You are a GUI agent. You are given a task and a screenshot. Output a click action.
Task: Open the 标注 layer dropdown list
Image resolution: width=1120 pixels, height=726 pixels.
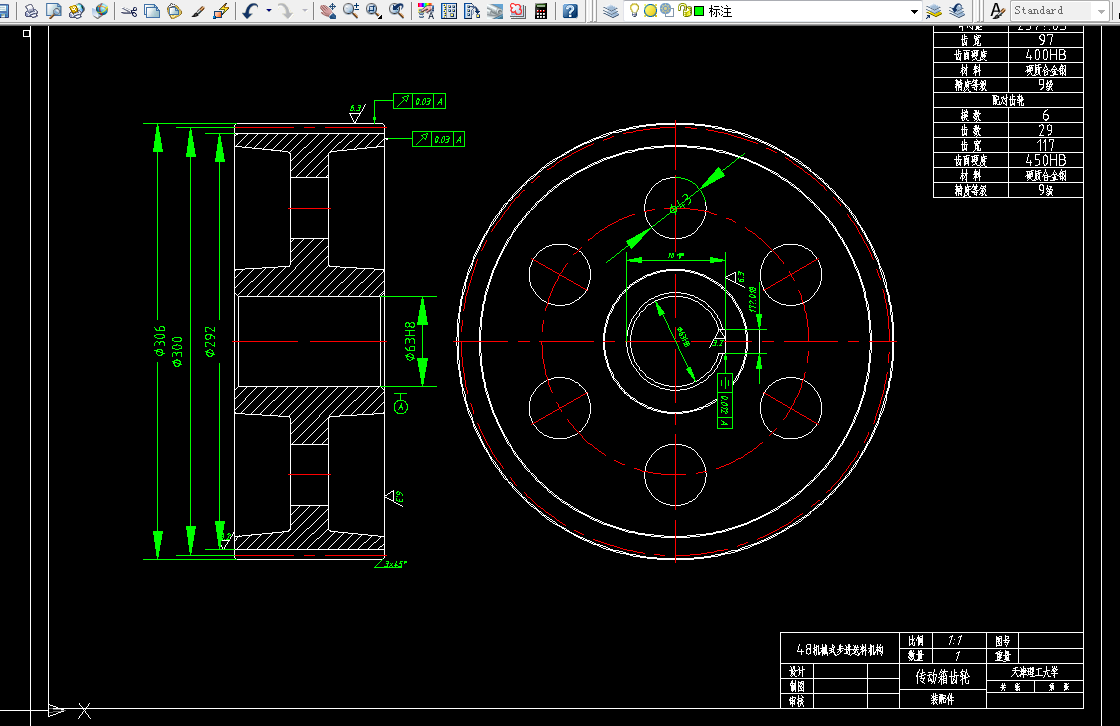(914, 11)
